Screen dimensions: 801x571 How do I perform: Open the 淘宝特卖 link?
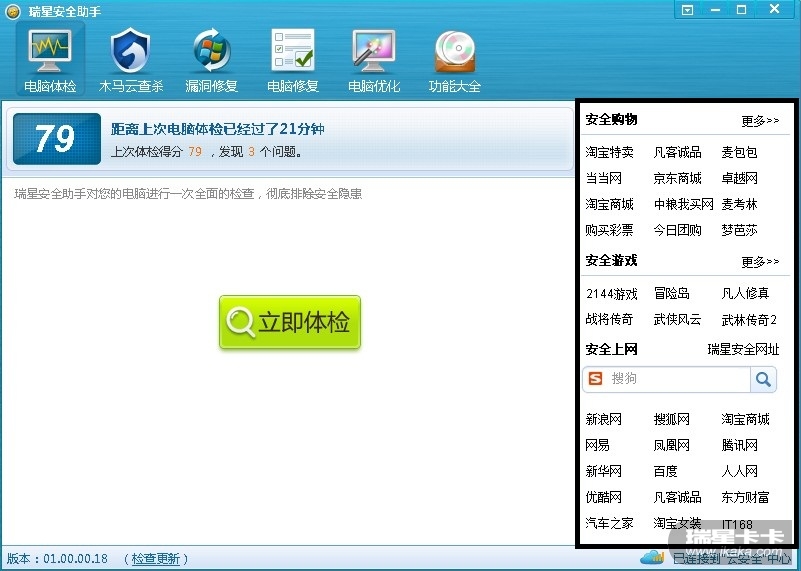(x=609, y=152)
